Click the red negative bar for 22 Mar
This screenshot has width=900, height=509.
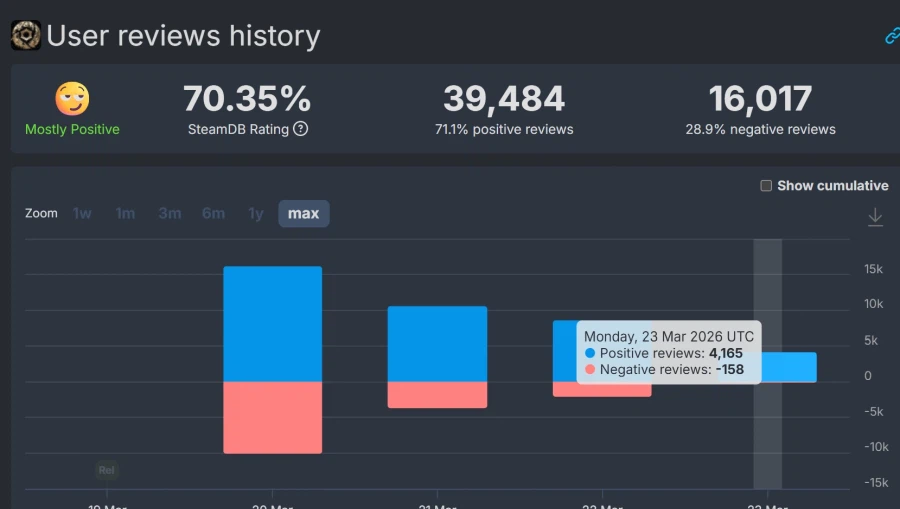pyautogui.click(x=602, y=390)
